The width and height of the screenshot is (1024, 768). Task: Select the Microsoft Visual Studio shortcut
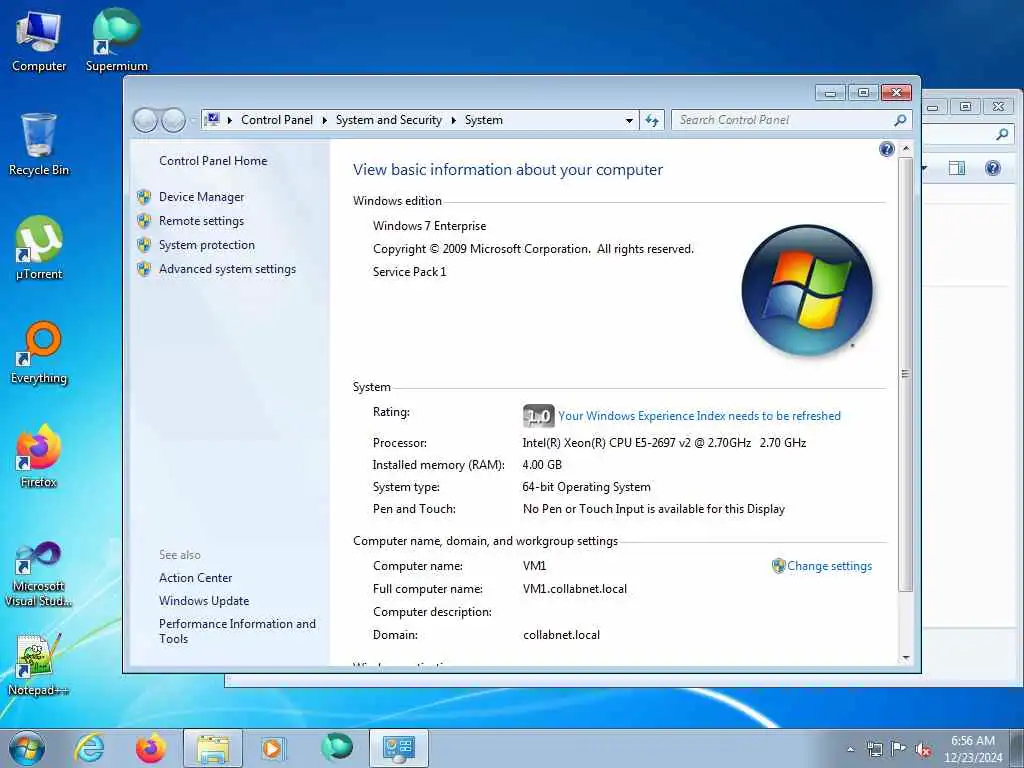(39, 575)
